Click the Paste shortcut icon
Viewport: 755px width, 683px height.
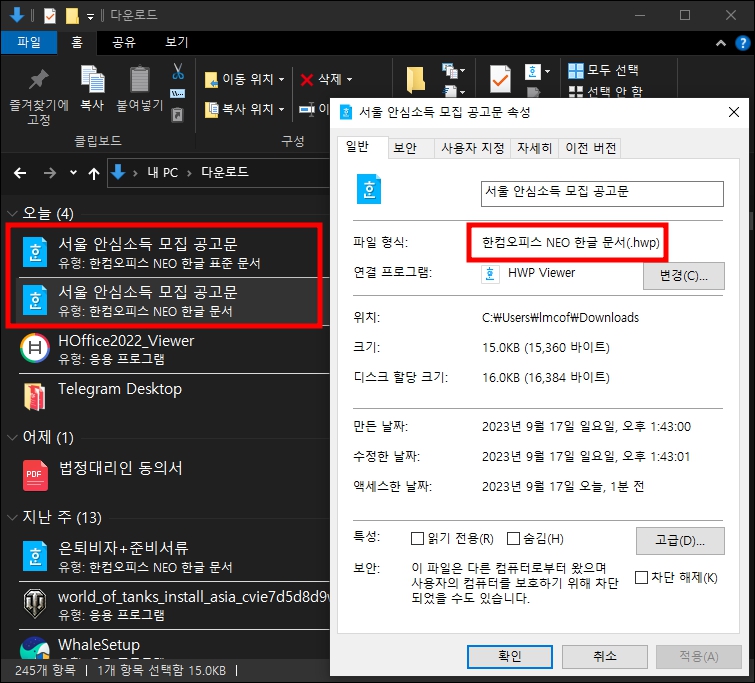177,114
